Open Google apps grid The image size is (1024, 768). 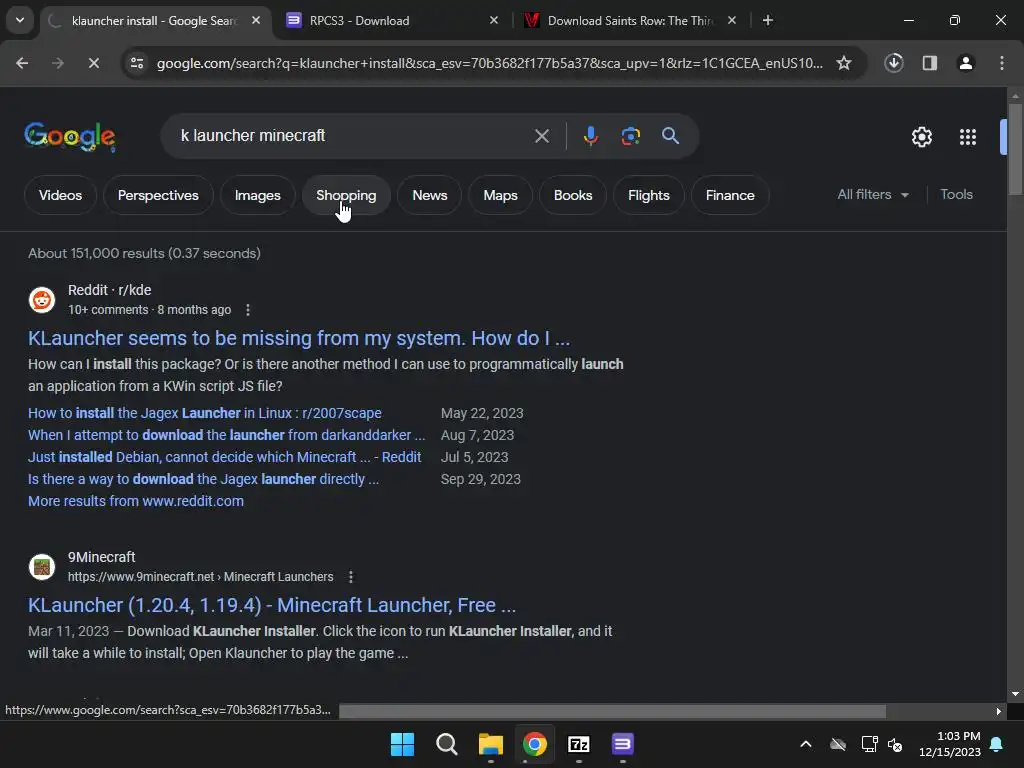tap(968, 137)
